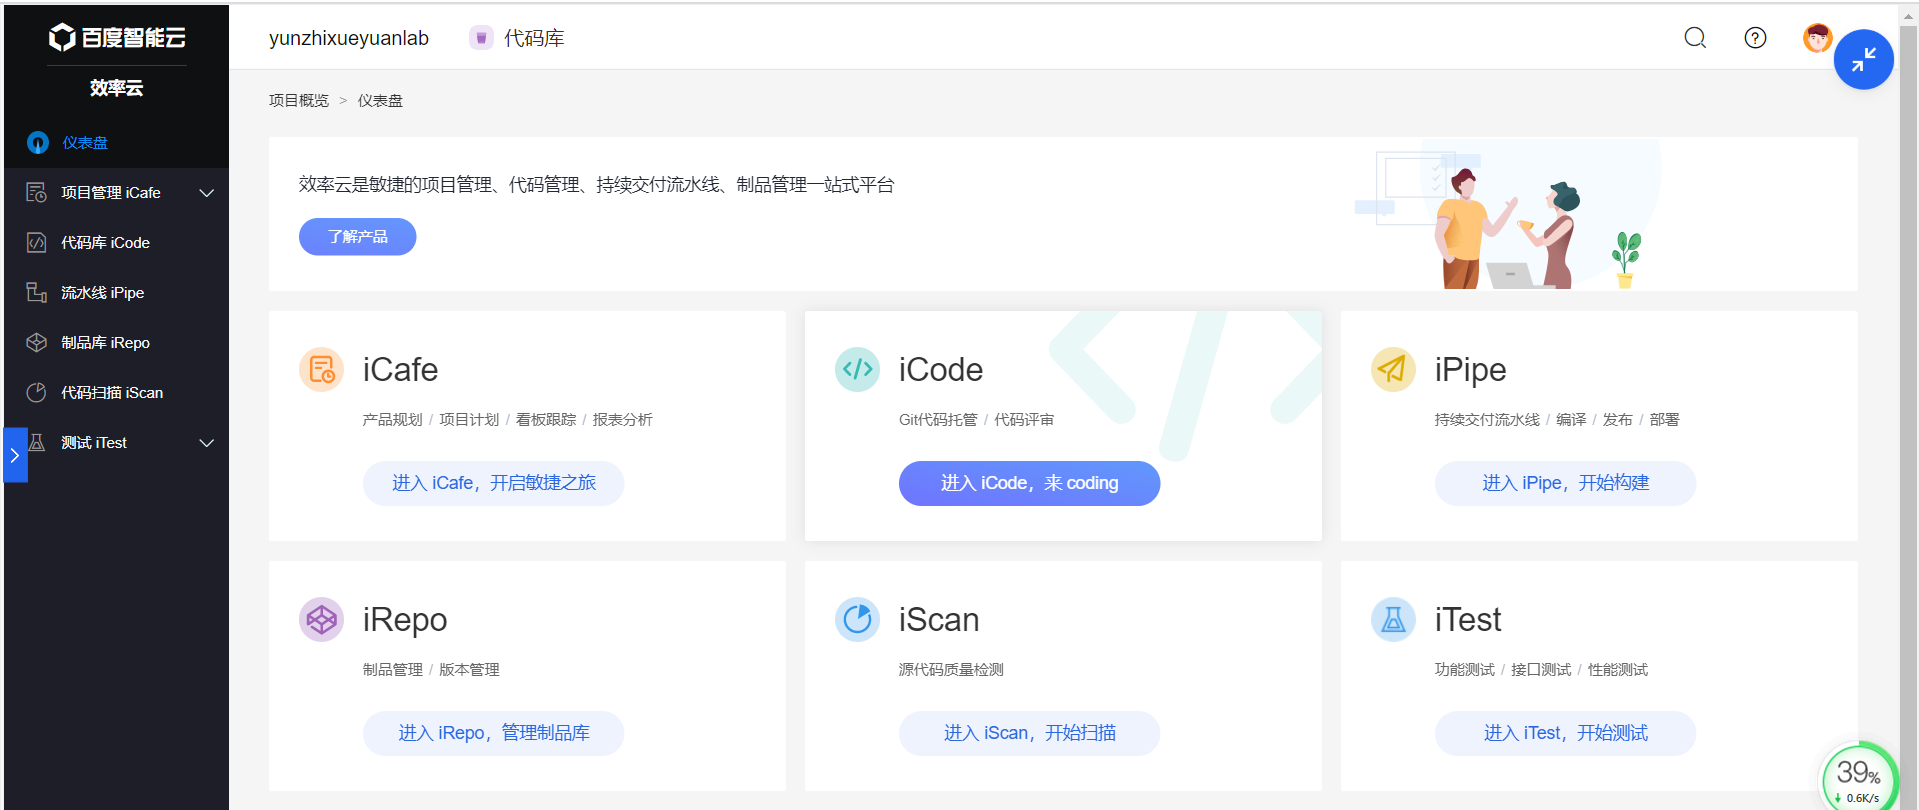Viewport: 1919px width, 810px height.
Task: Click the 制品库 iRepo sidebar icon
Action: 37,343
